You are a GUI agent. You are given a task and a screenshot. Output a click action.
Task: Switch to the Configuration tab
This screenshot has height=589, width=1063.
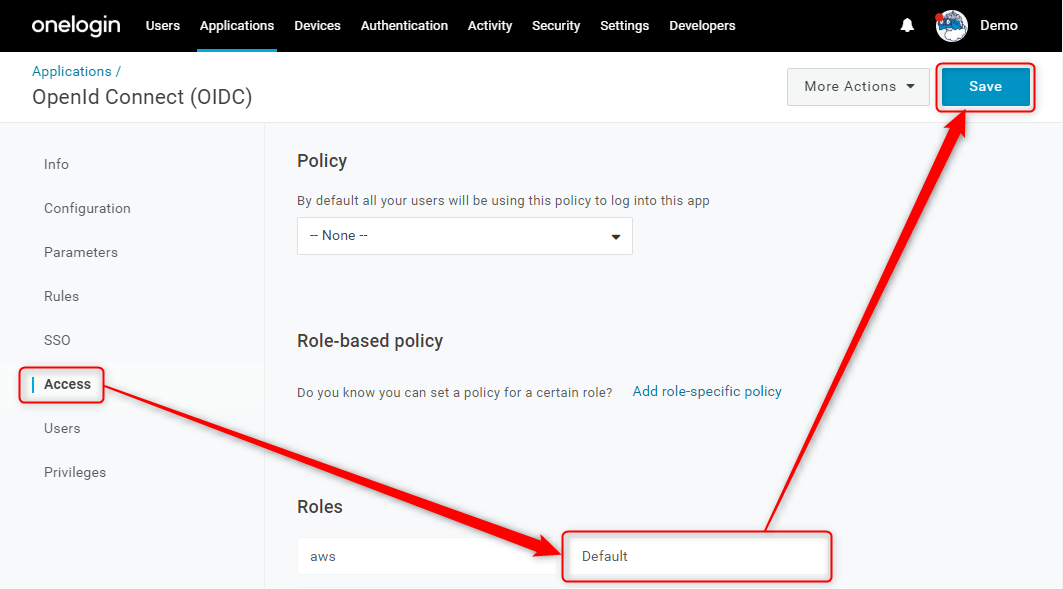(87, 208)
